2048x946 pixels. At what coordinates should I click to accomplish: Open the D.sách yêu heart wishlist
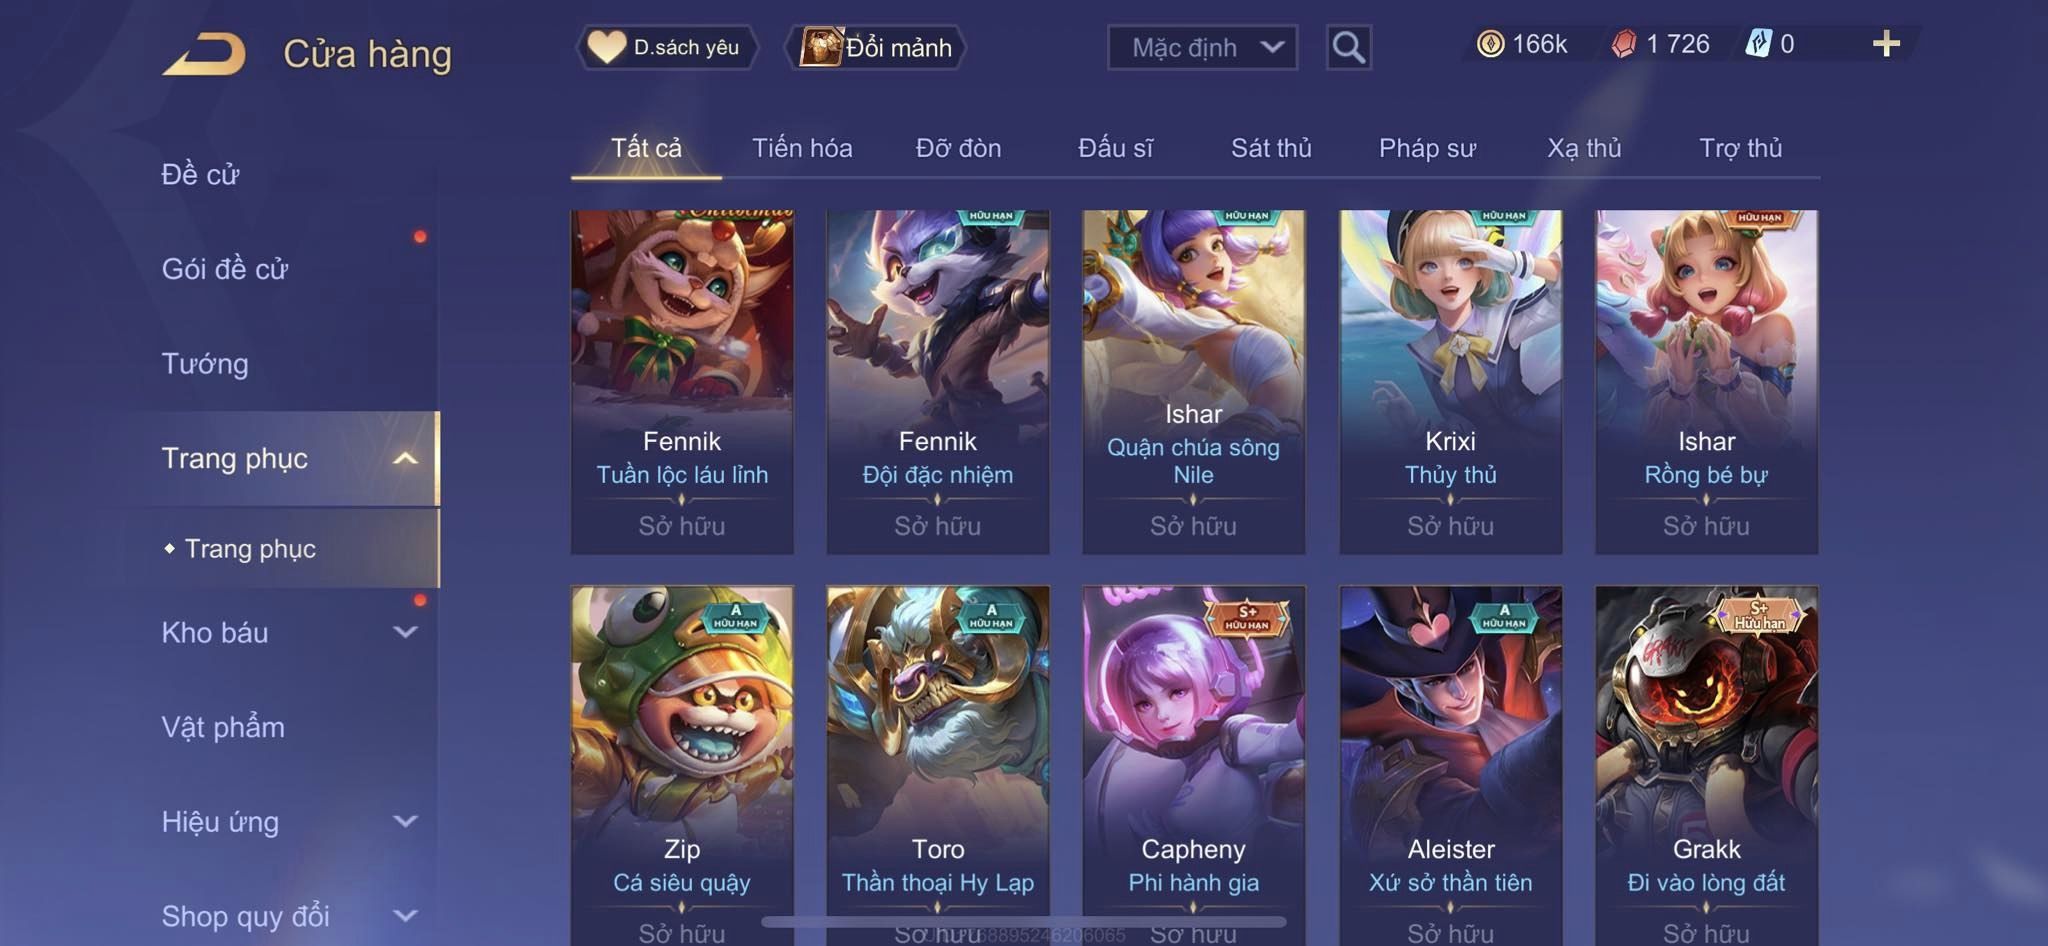click(x=666, y=47)
